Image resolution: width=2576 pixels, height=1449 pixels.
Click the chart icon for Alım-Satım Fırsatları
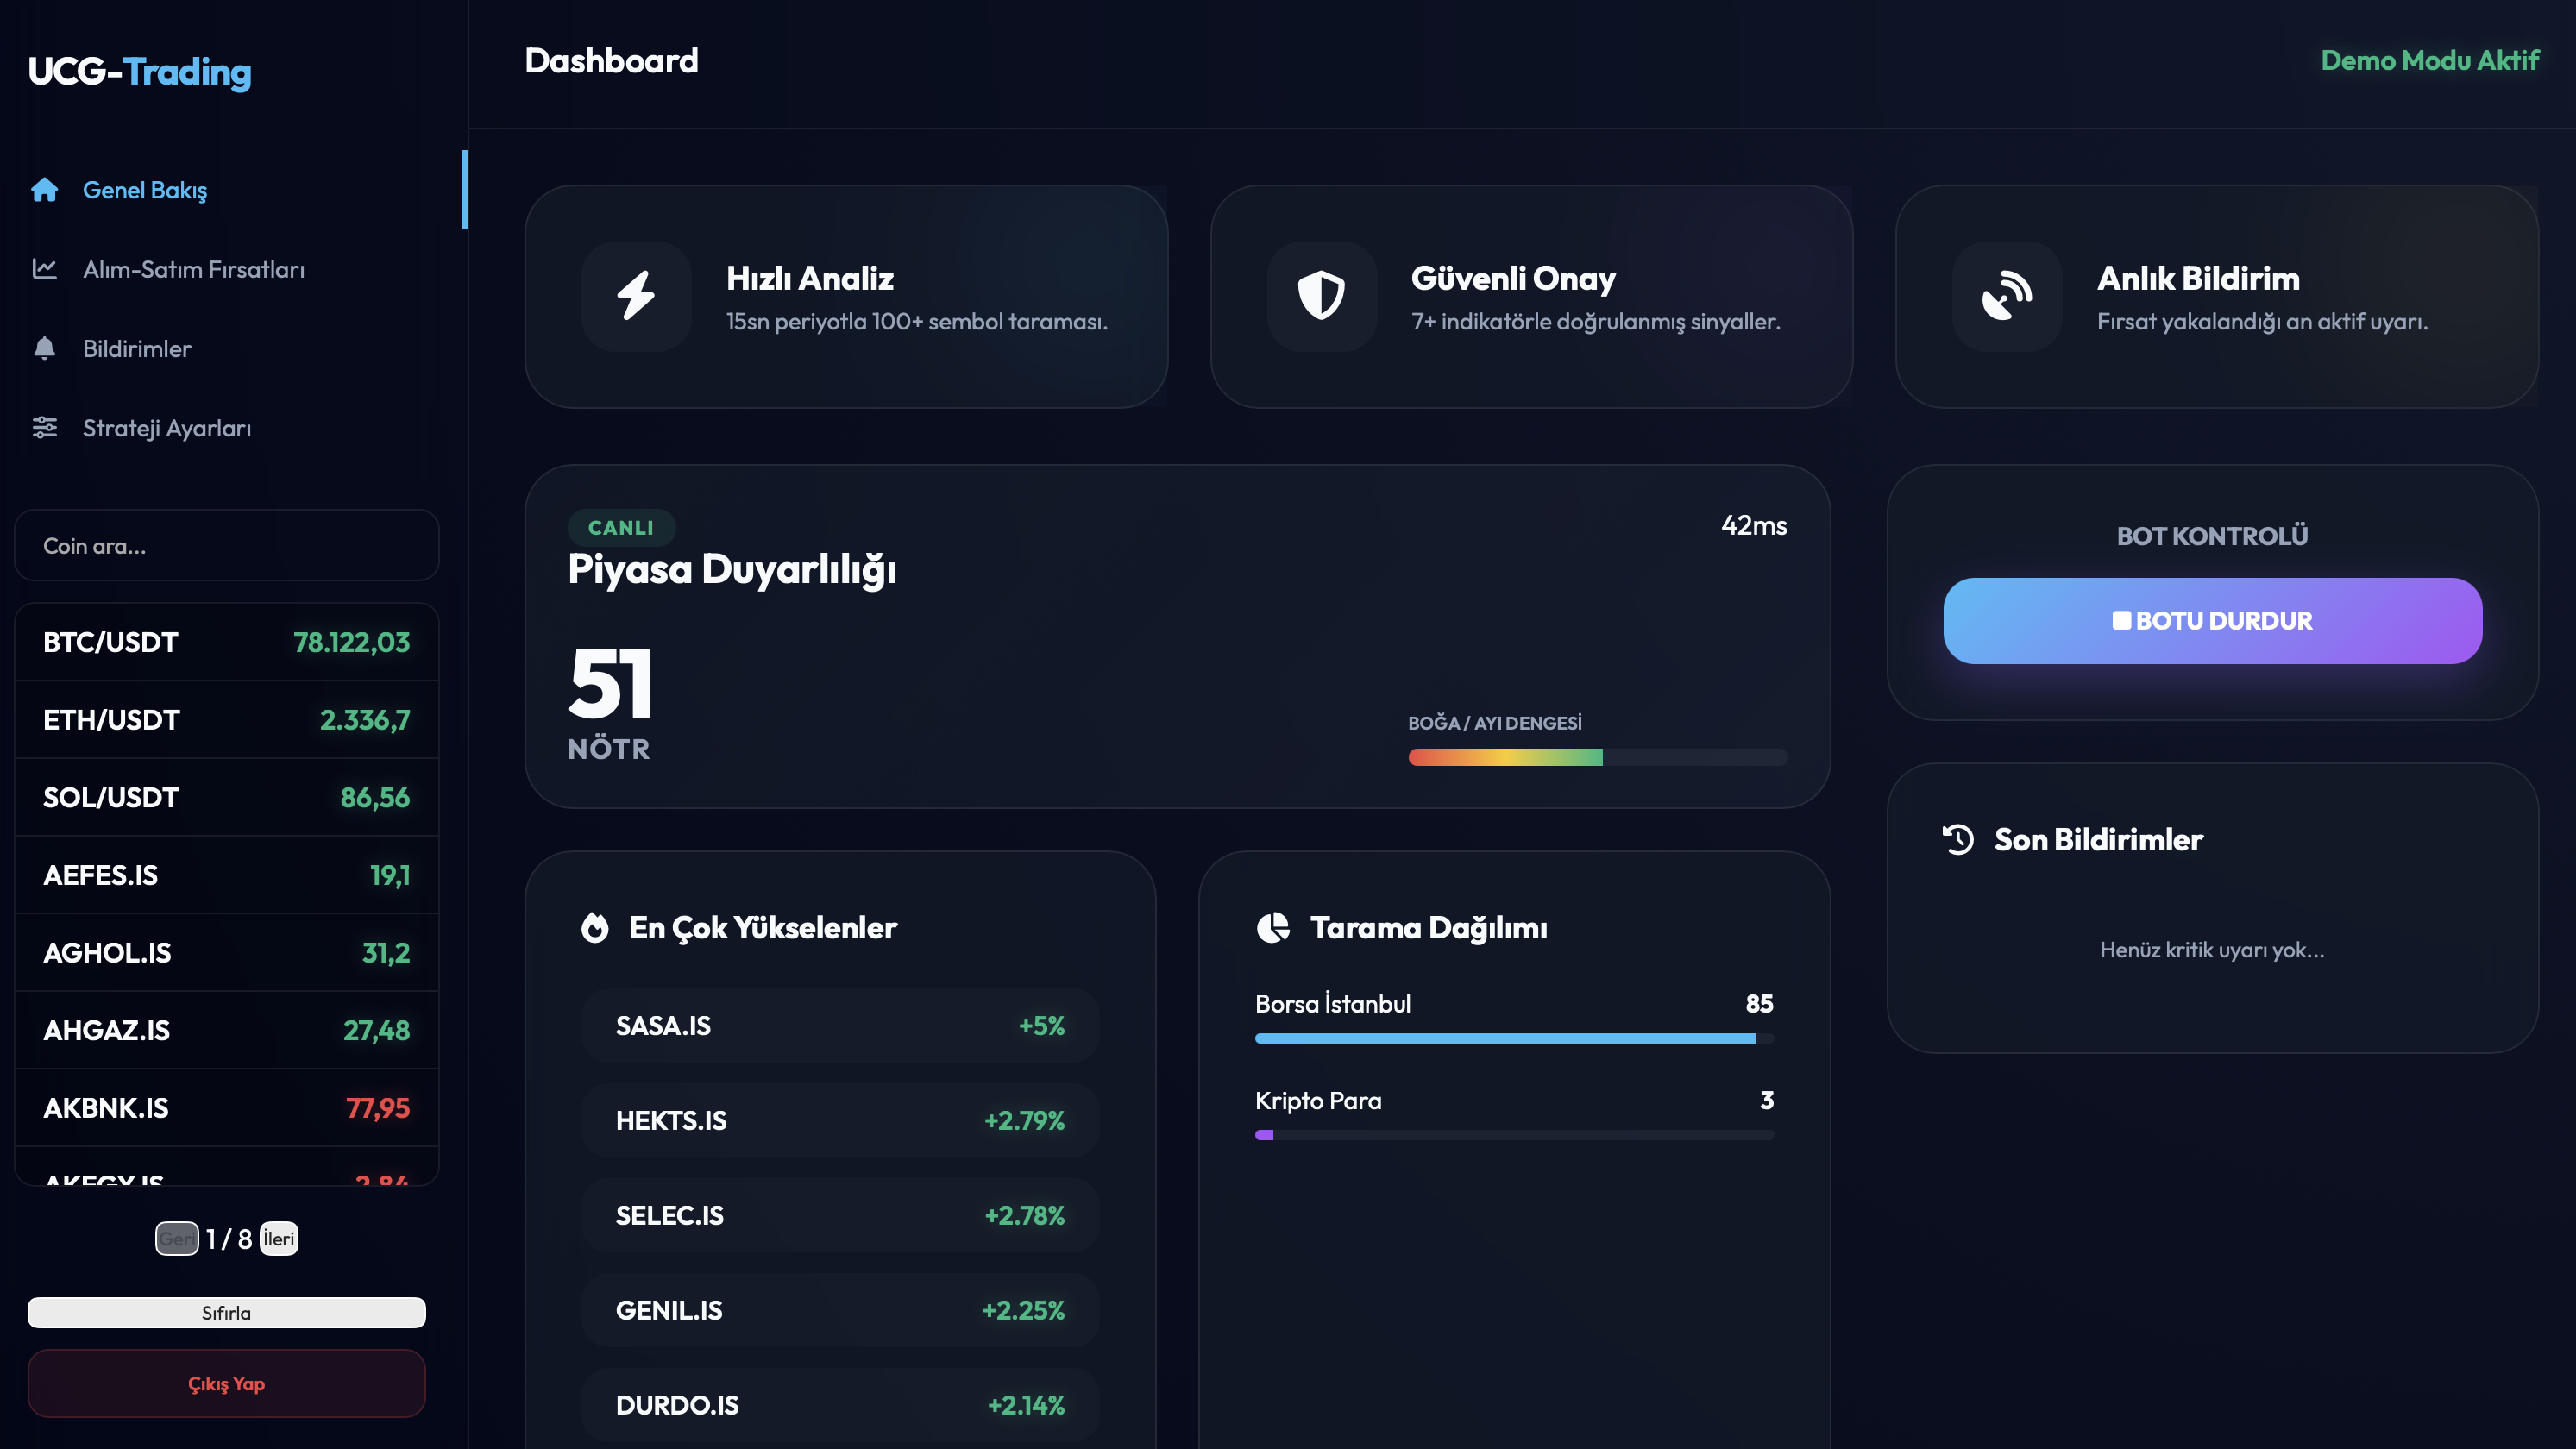(x=44, y=268)
